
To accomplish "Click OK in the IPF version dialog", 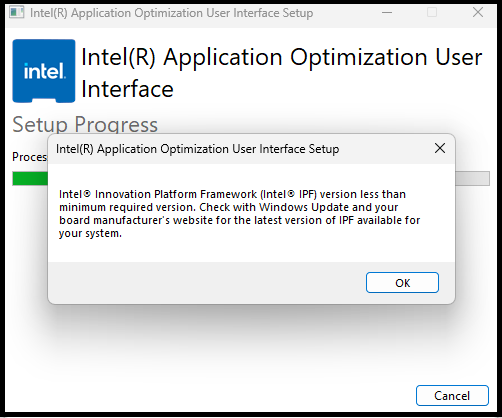I will (x=402, y=283).
